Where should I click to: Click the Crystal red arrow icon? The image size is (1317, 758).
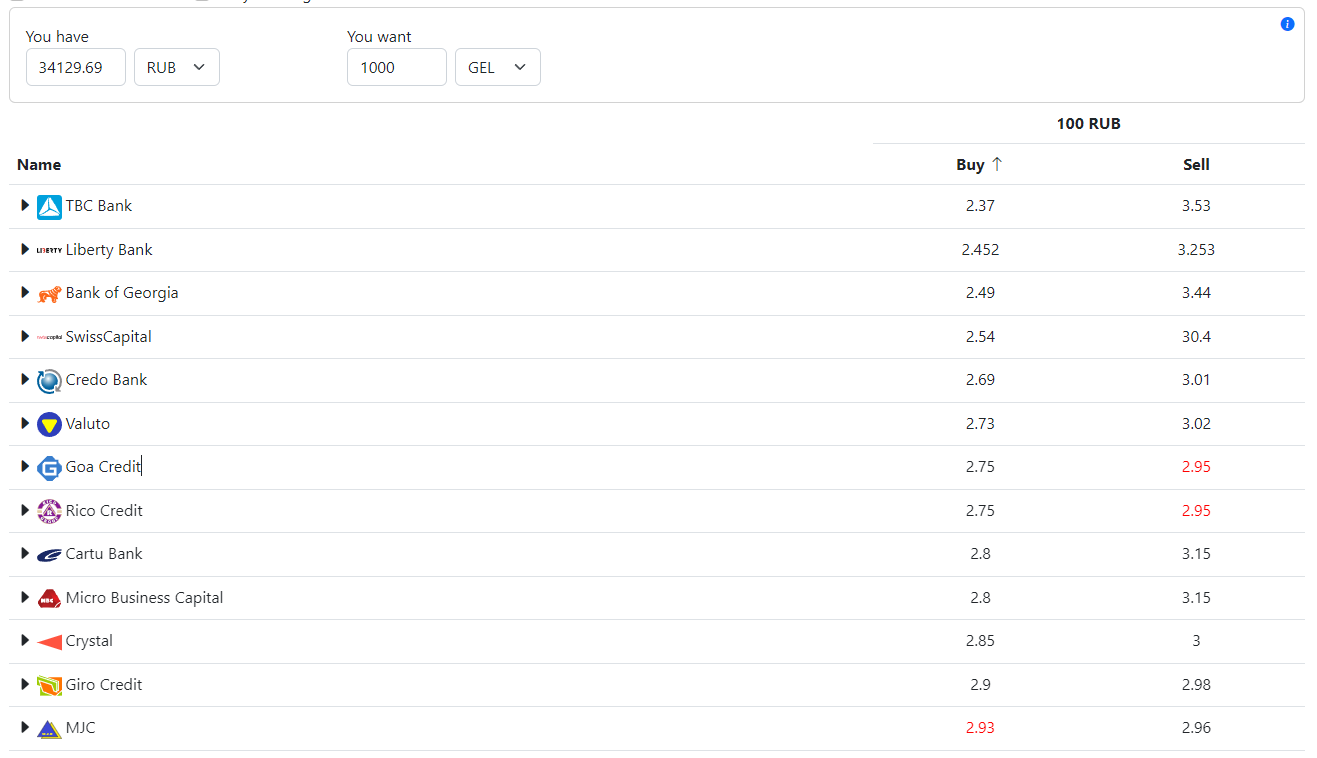pos(49,642)
